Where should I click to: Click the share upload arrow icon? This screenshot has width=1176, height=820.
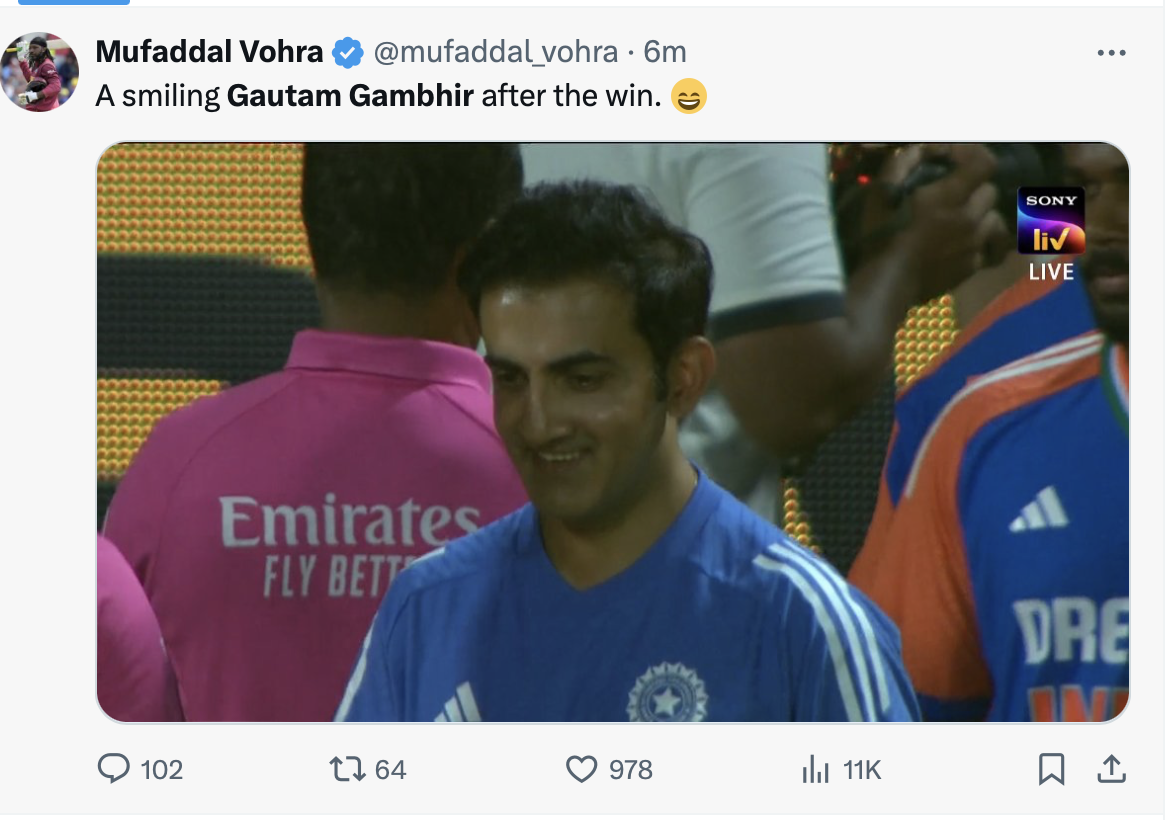pos(1111,768)
